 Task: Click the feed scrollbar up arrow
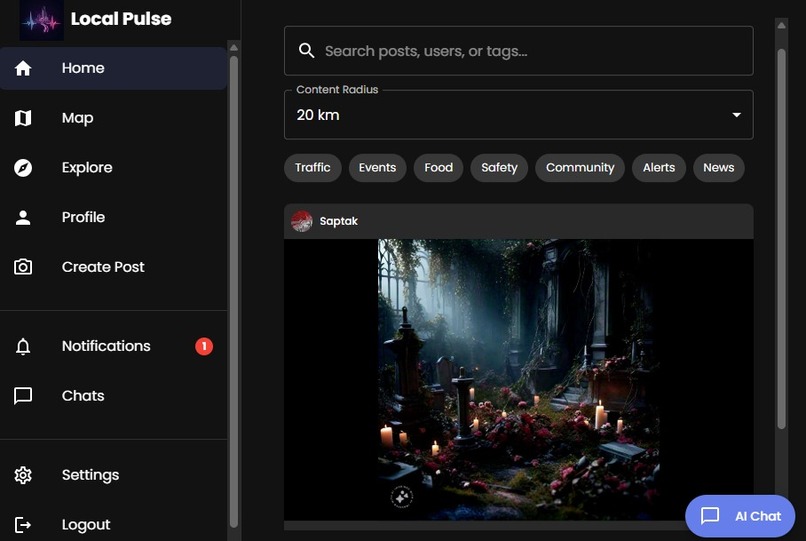(781, 25)
